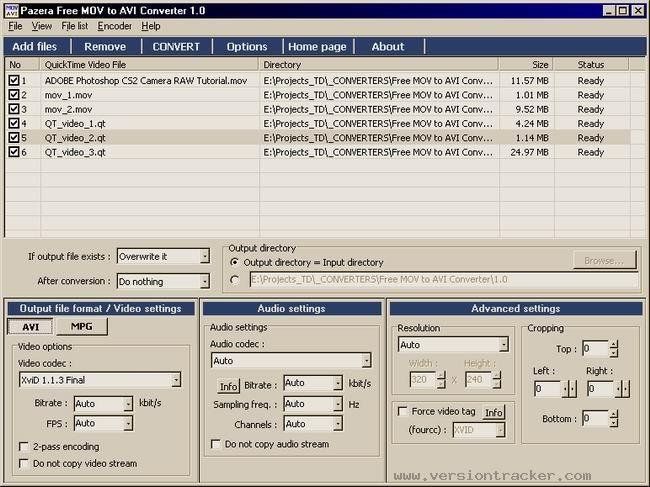Select the QT_video_3.qt file row
Image resolution: width=650 pixels, height=487 pixels.
coord(318,152)
